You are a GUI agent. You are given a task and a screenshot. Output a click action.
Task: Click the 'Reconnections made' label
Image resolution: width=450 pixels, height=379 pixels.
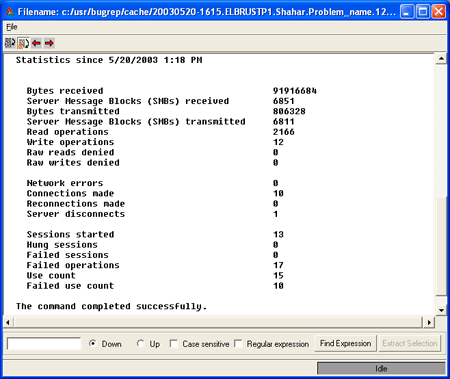point(76,204)
